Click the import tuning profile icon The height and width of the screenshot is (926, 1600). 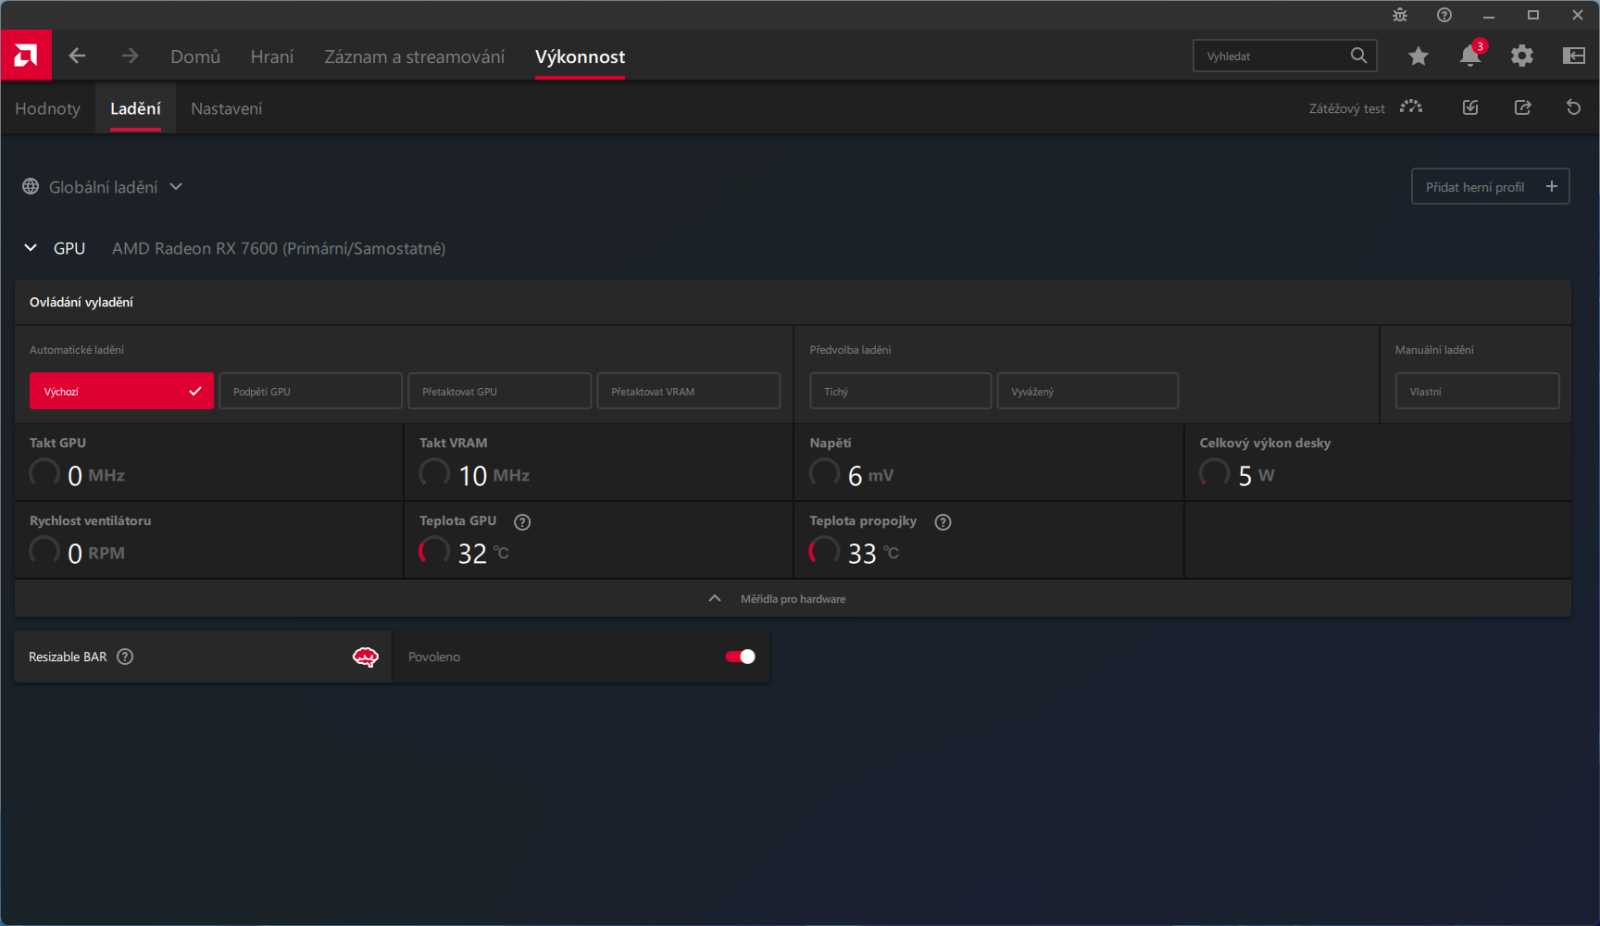click(x=1470, y=107)
